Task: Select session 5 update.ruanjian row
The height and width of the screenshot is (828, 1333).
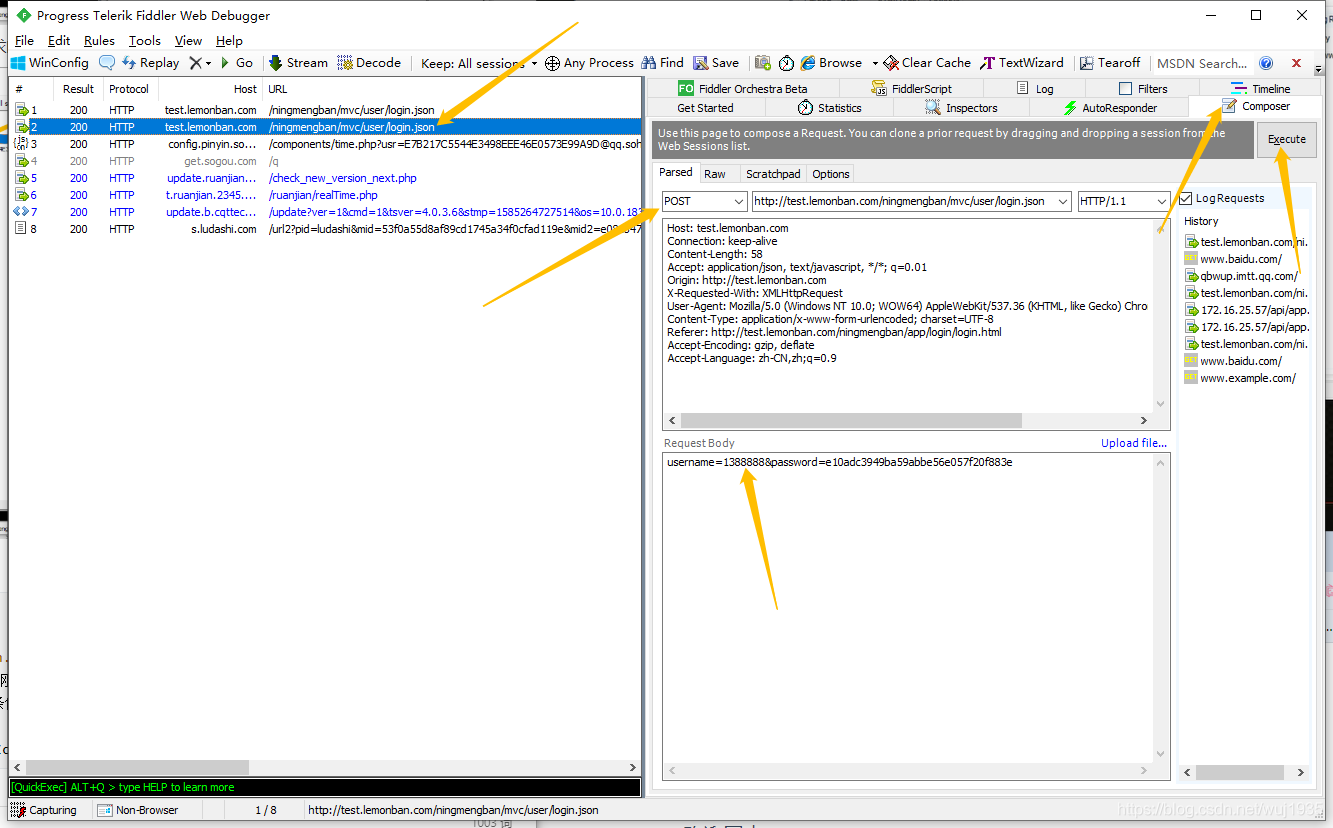Action: pyautogui.click(x=325, y=178)
